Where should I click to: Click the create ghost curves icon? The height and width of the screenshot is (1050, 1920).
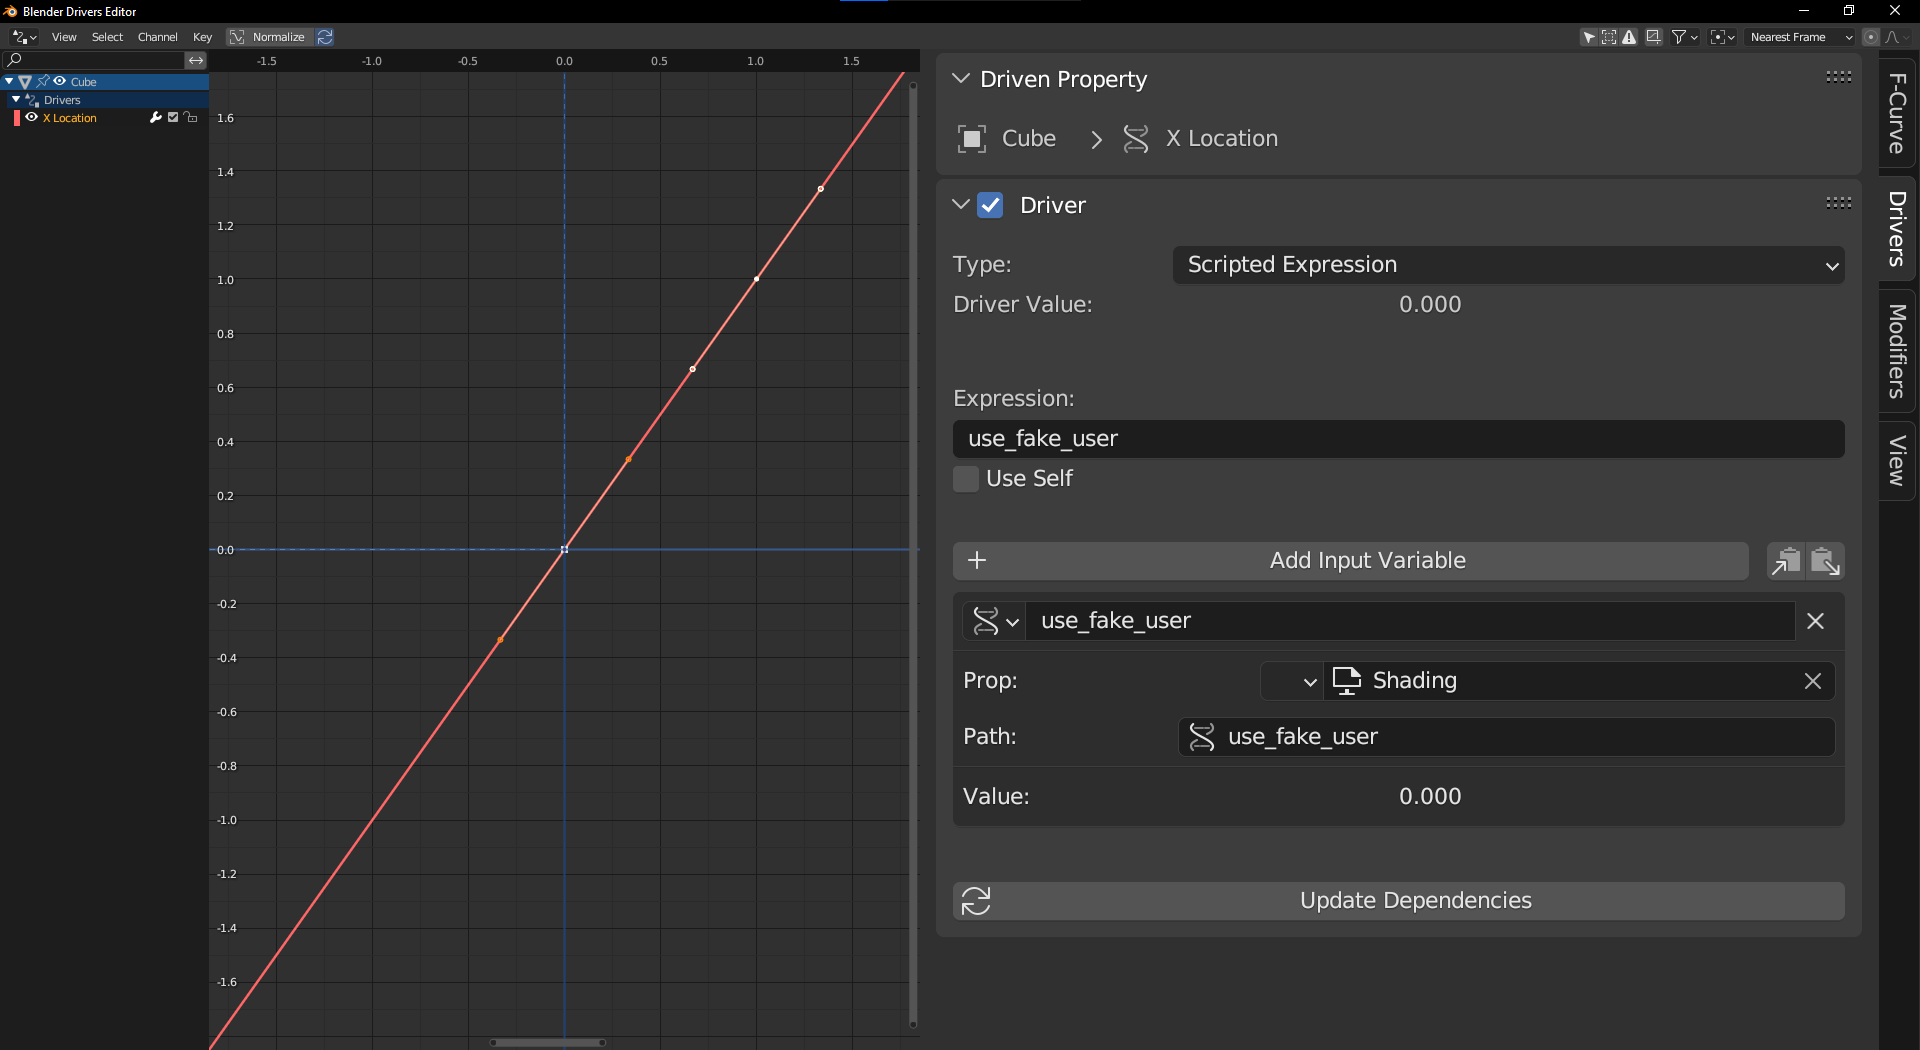click(x=1654, y=37)
